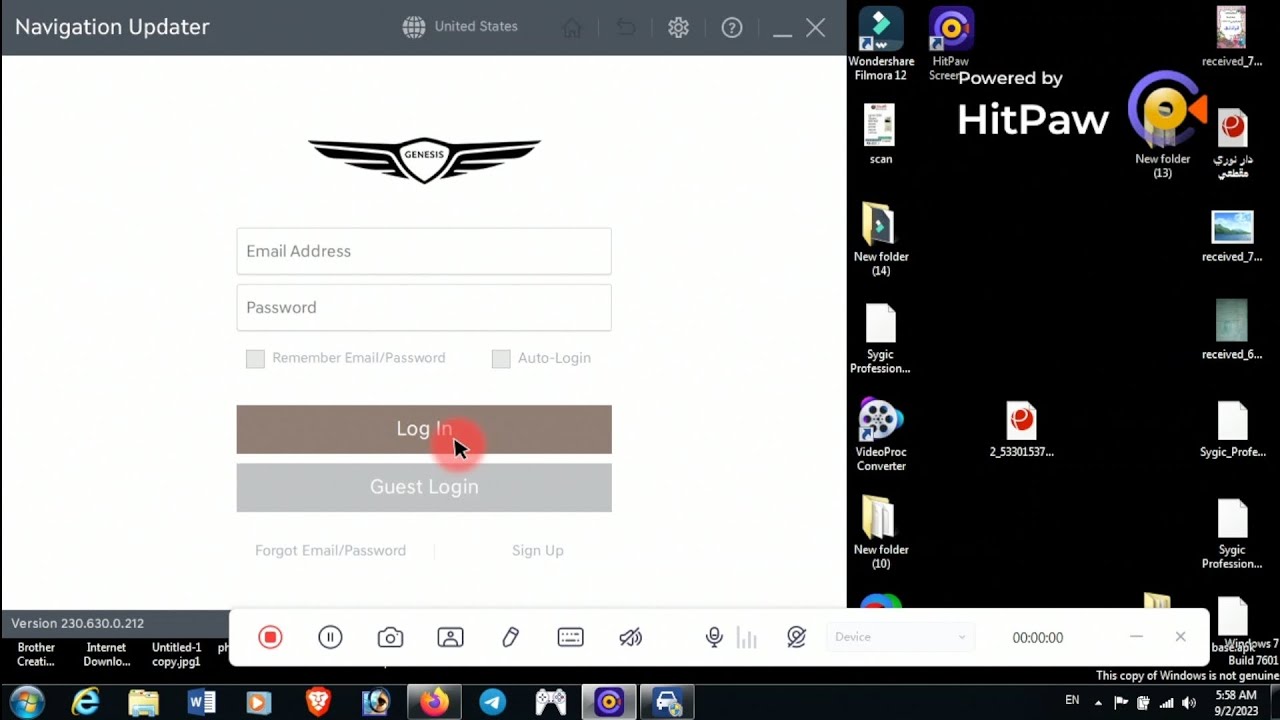The image size is (1280, 720).
Task: Open settings gear in Navigation Updater
Action: coord(679,28)
